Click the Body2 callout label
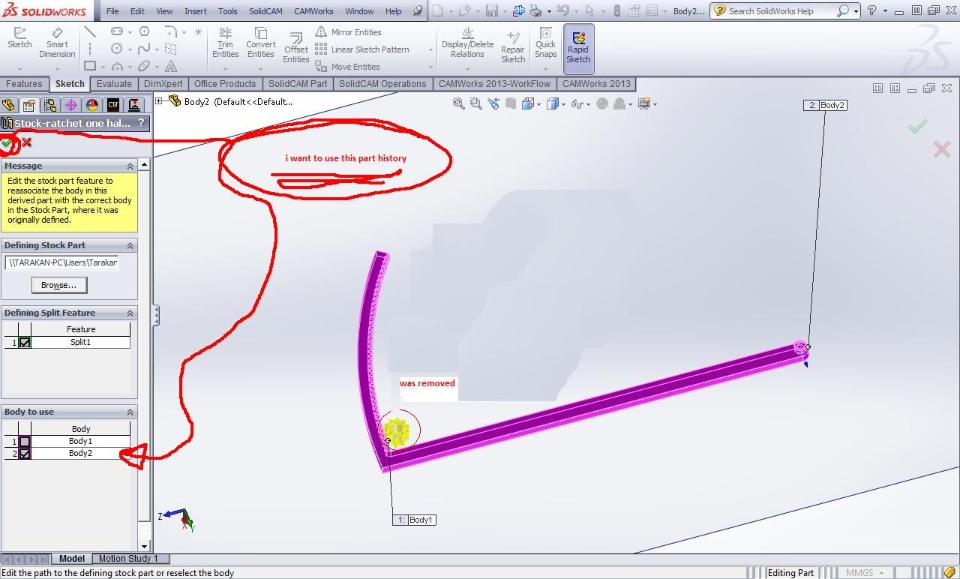 [825, 105]
